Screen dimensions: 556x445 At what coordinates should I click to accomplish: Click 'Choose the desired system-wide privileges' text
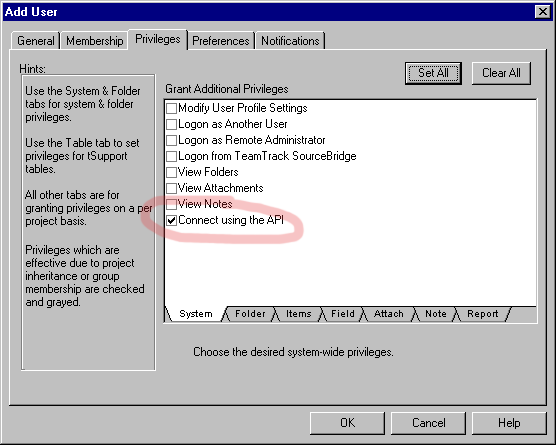(293, 352)
